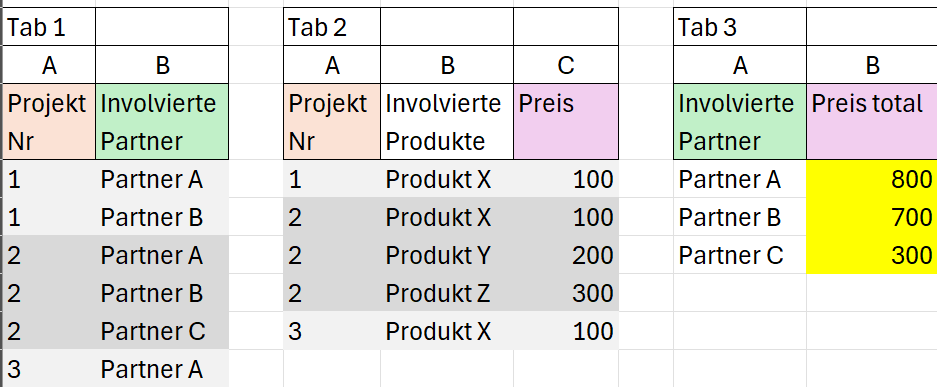This screenshot has height=387, width=937.
Task: Select the Preis total header cell
Action: tap(872, 122)
